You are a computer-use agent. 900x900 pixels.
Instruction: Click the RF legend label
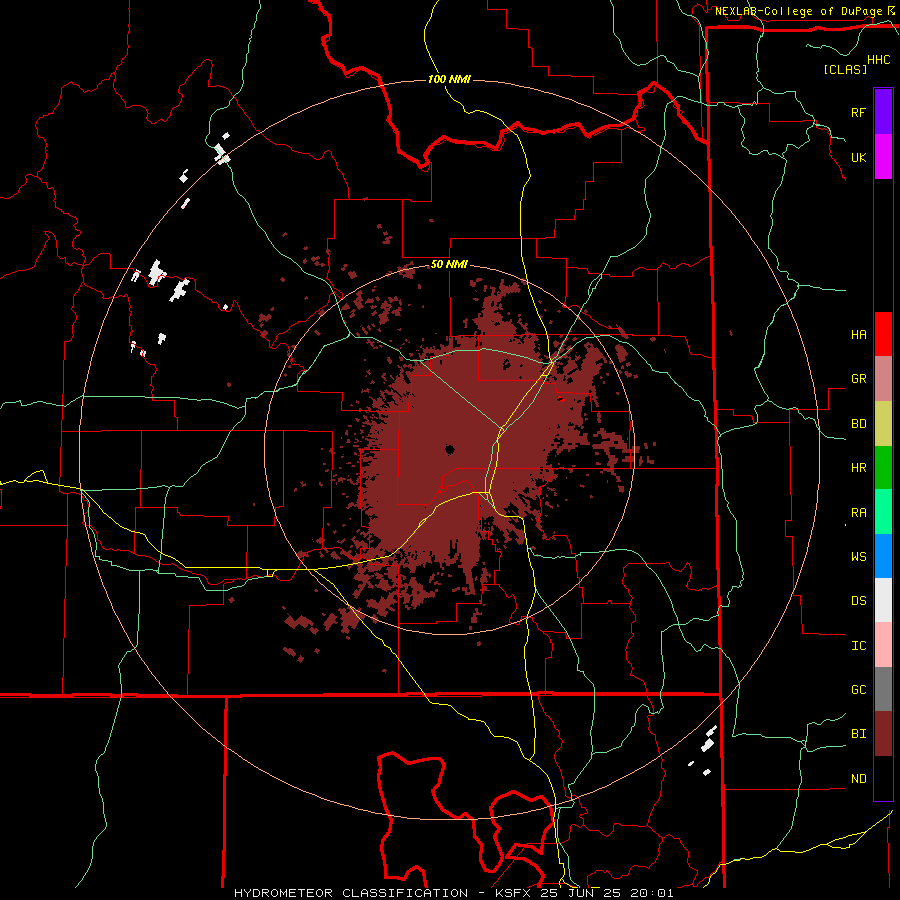click(859, 112)
